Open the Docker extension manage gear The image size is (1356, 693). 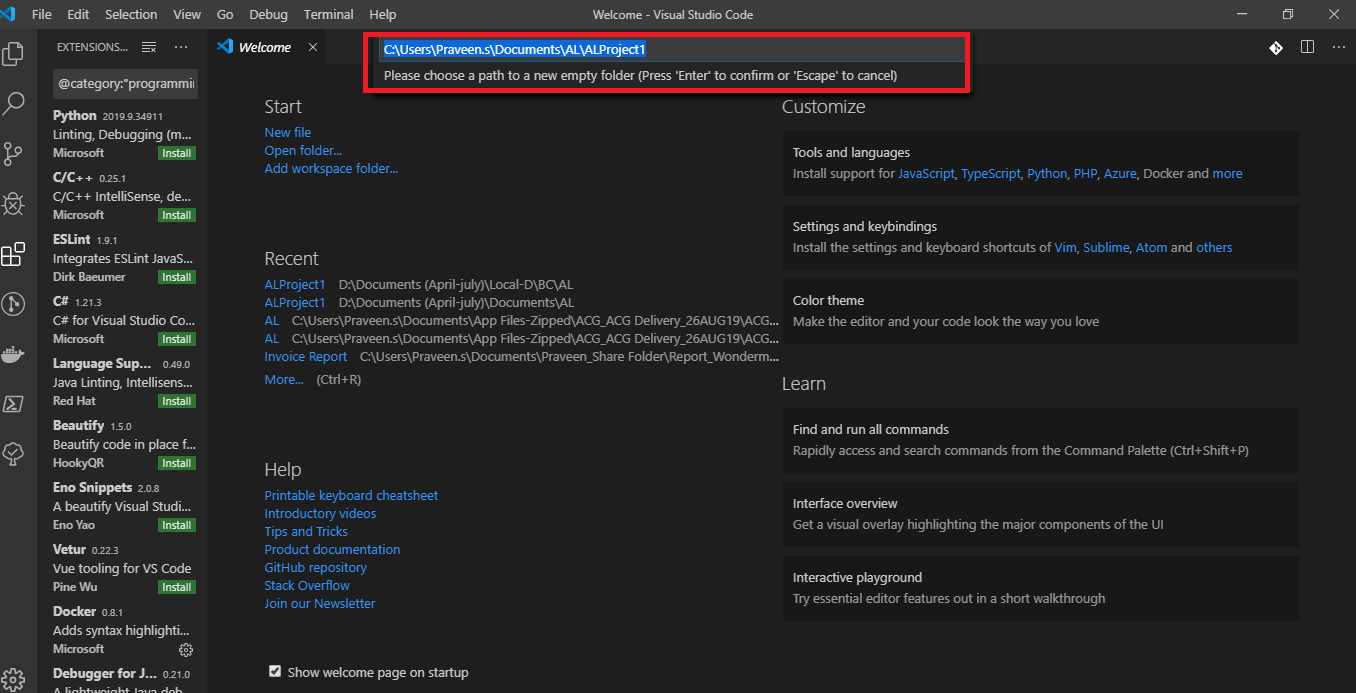(185, 649)
